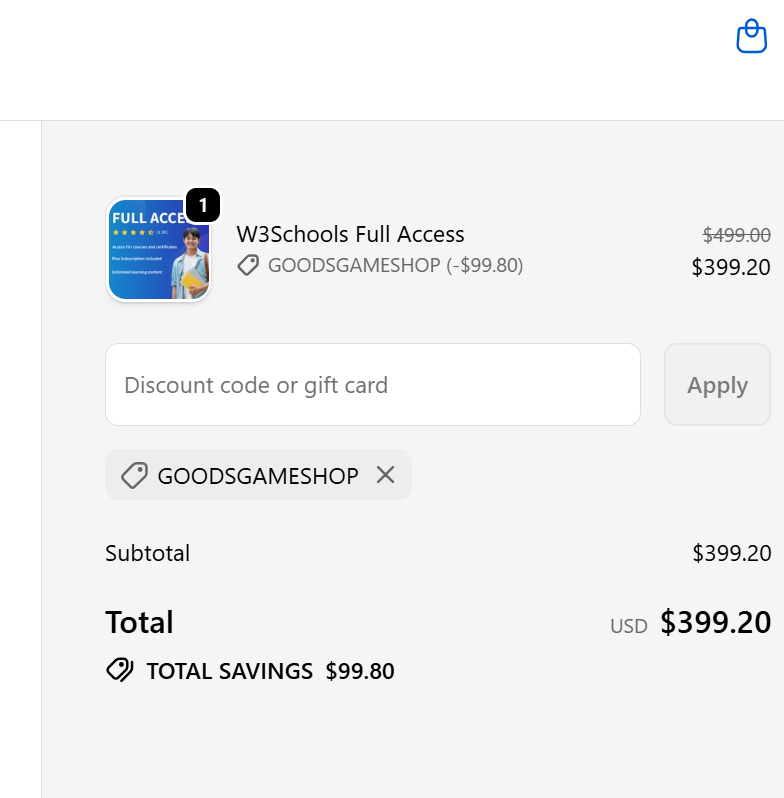
Task: Click the quantity badge on product image
Action: [x=203, y=206]
